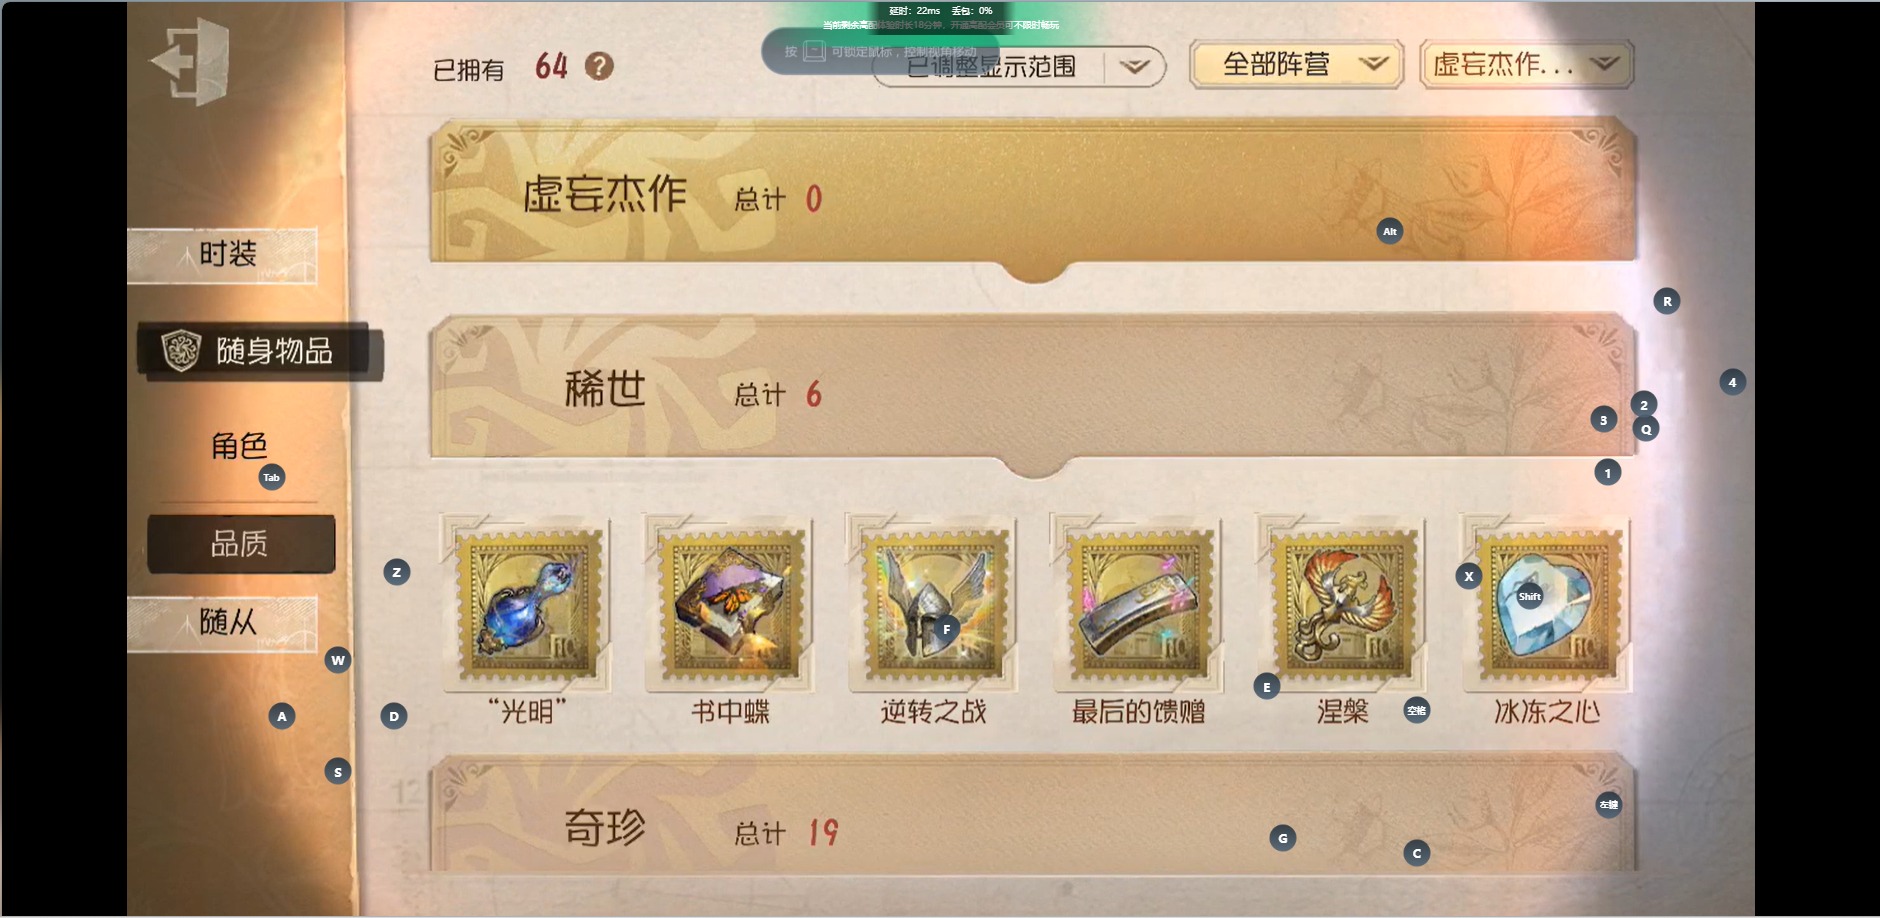Collapse the 稀世 category banner
This screenshot has width=1880, height=918.
tap(1033, 390)
